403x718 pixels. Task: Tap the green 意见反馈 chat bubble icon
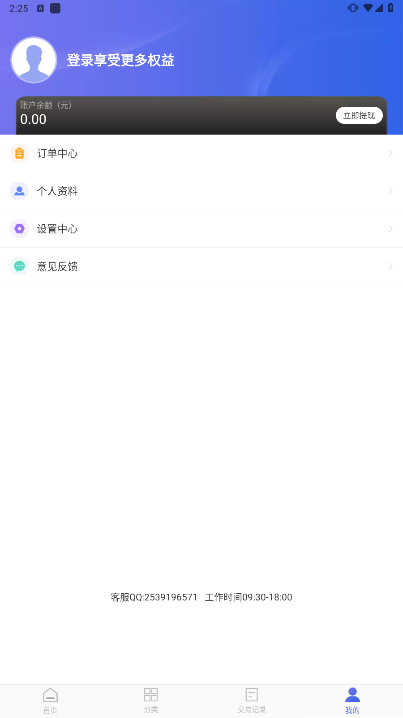pyautogui.click(x=19, y=266)
